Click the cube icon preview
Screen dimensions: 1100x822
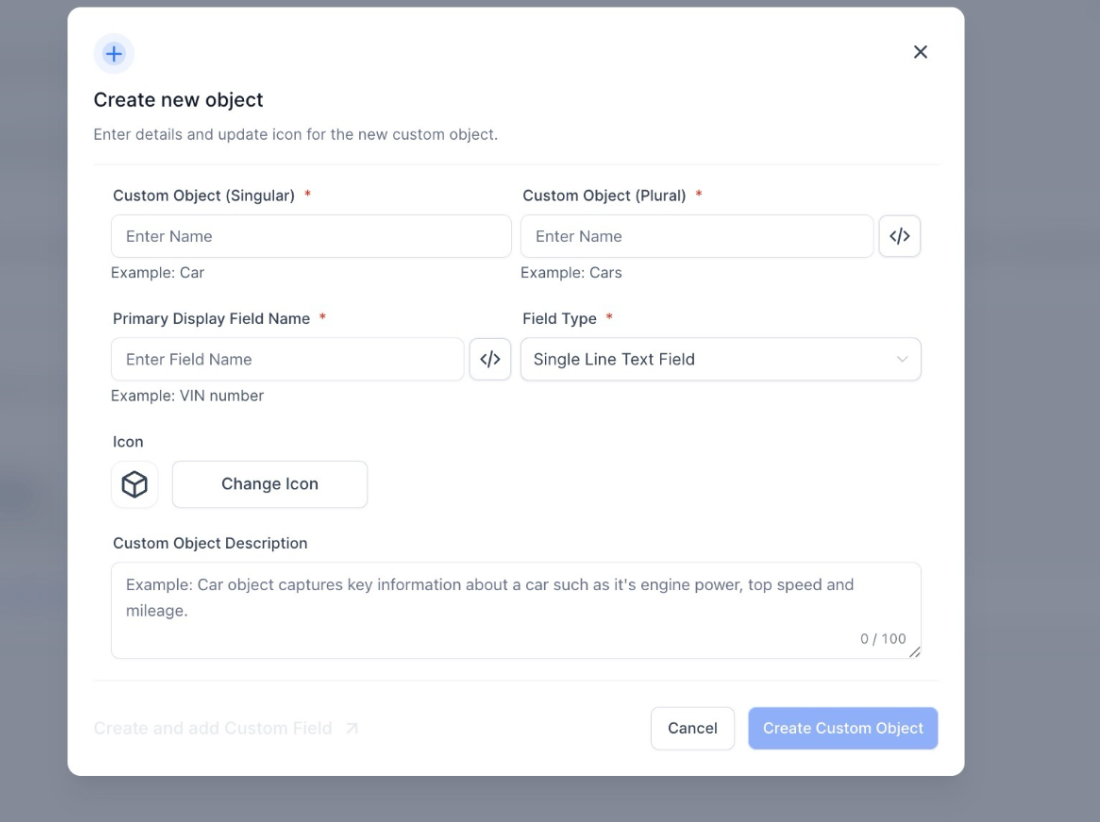(x=134, y=485)
